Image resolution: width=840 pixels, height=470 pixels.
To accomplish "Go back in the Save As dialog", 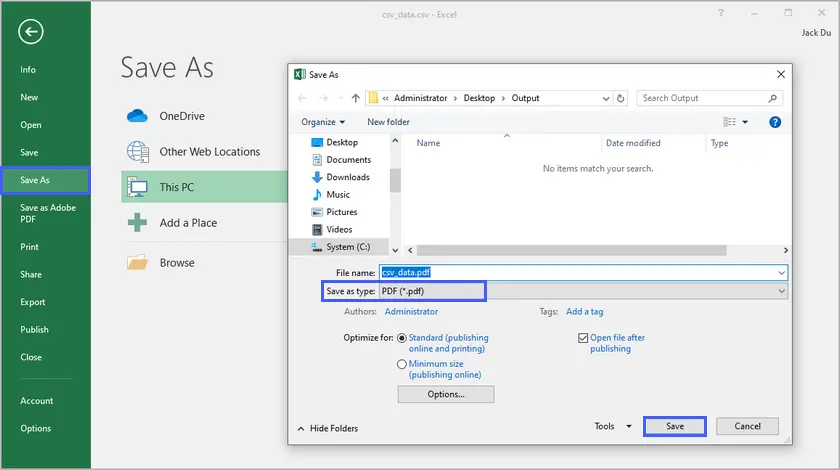I will pyautogui.click(x=302, y=98).
